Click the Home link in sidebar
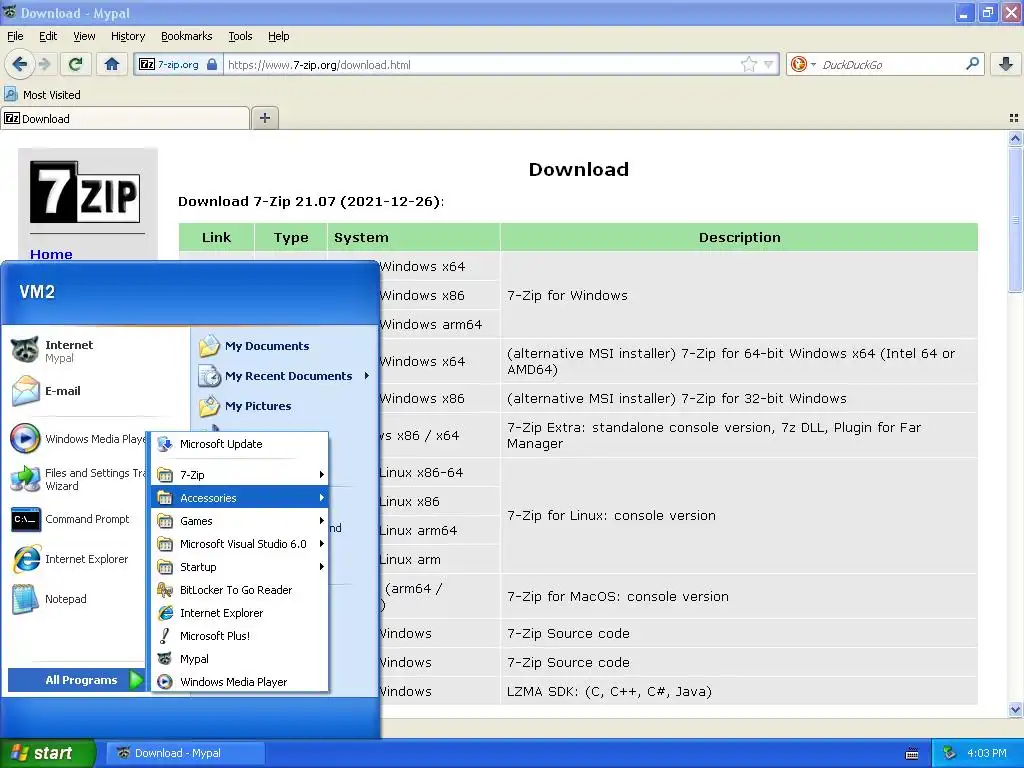 (51, 254)
